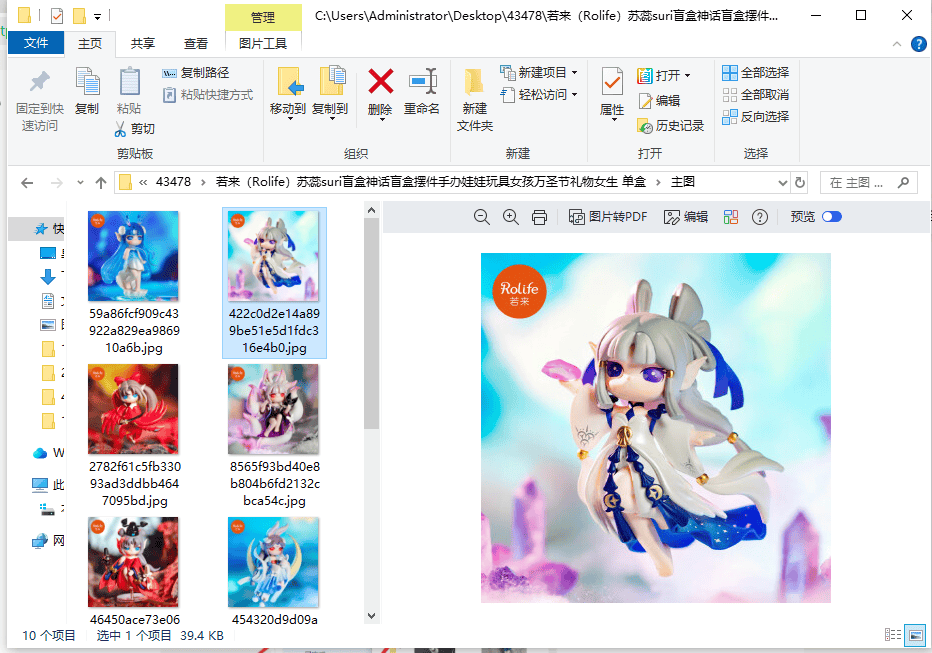This screenshot has width=932, height=653.
Task: Open preview help question mark
Action: click(760, 217)
